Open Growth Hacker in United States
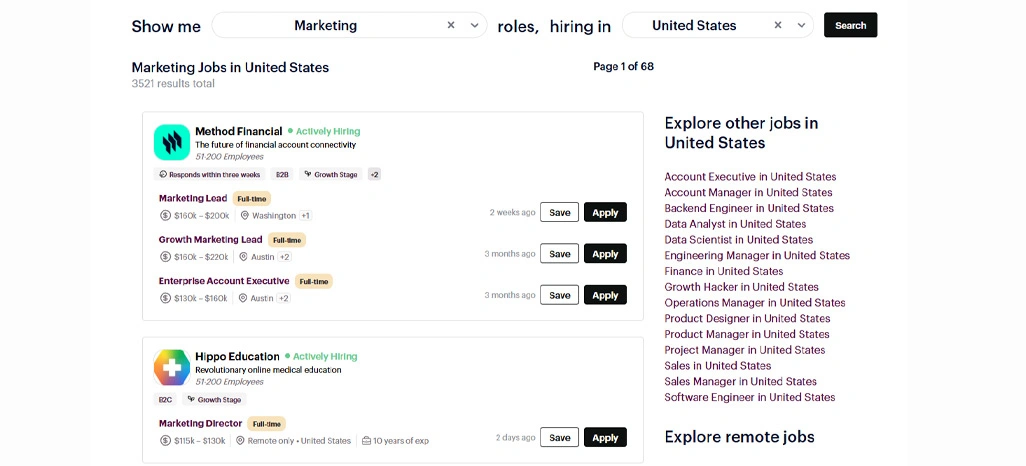 tap(741, 287)
